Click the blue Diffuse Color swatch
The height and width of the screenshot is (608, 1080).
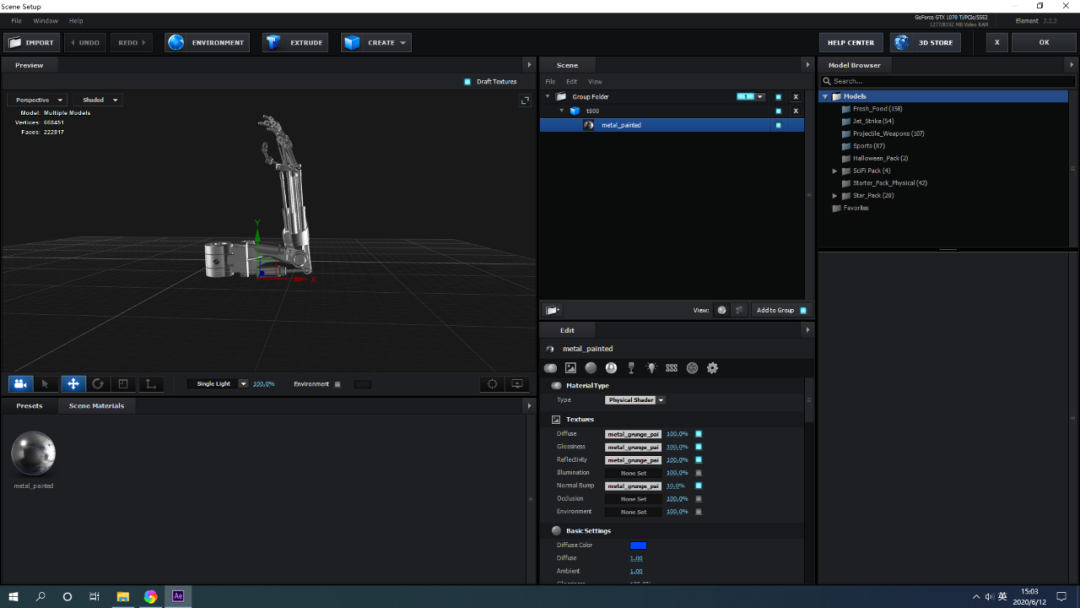pyautogui.click(x=638, y=545)
